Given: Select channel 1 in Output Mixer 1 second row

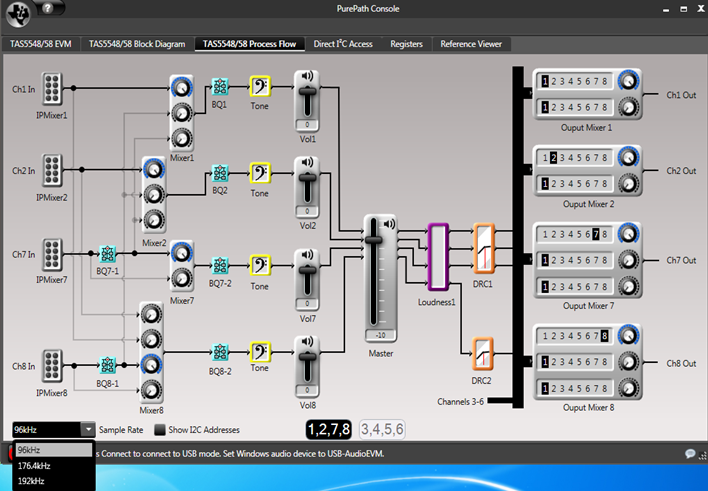Looking at the screenshot, I should [545, 108].
